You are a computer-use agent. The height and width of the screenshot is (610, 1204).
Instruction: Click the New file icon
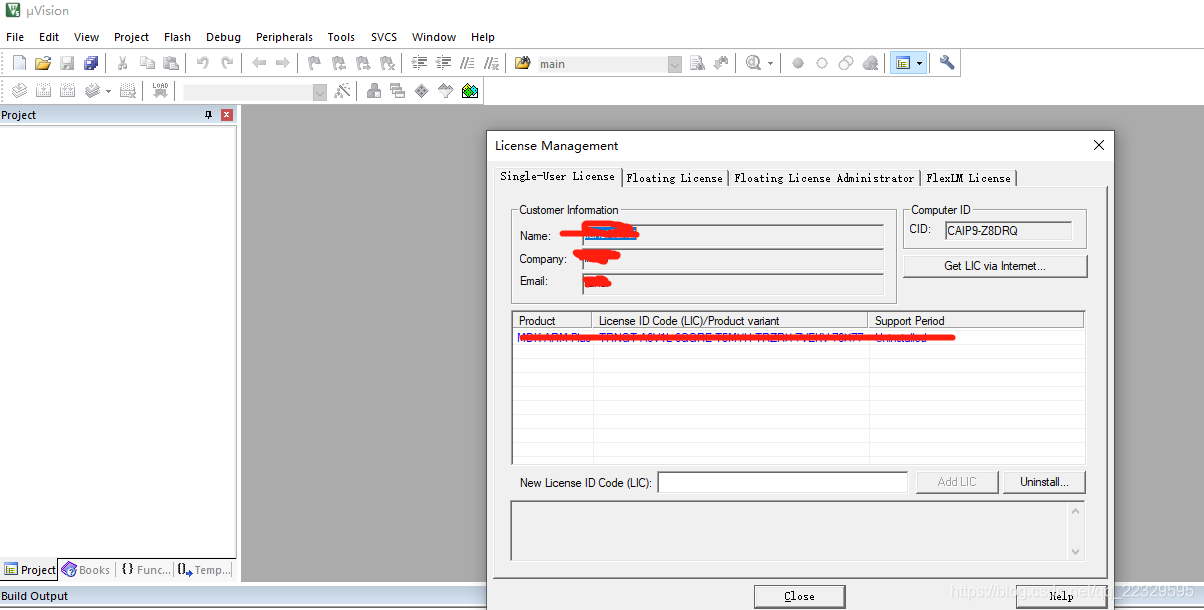coord(19,63)
